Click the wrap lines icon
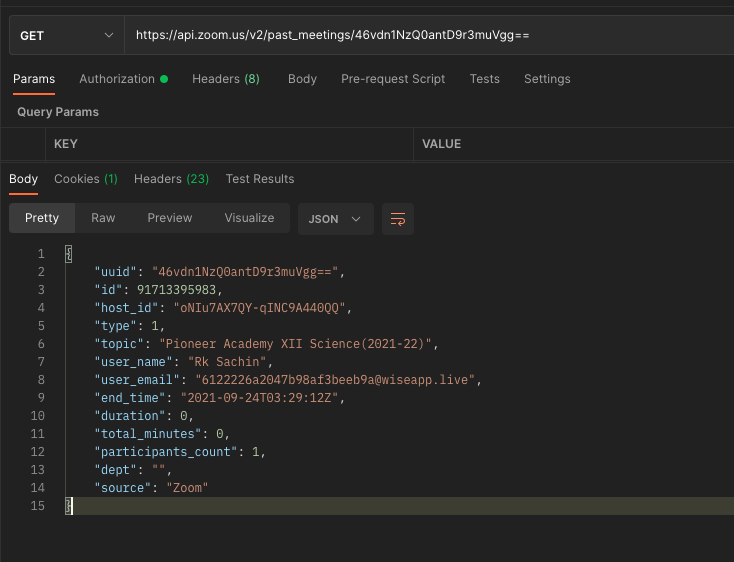Screen dimensions: 734x562 point(398,219)
